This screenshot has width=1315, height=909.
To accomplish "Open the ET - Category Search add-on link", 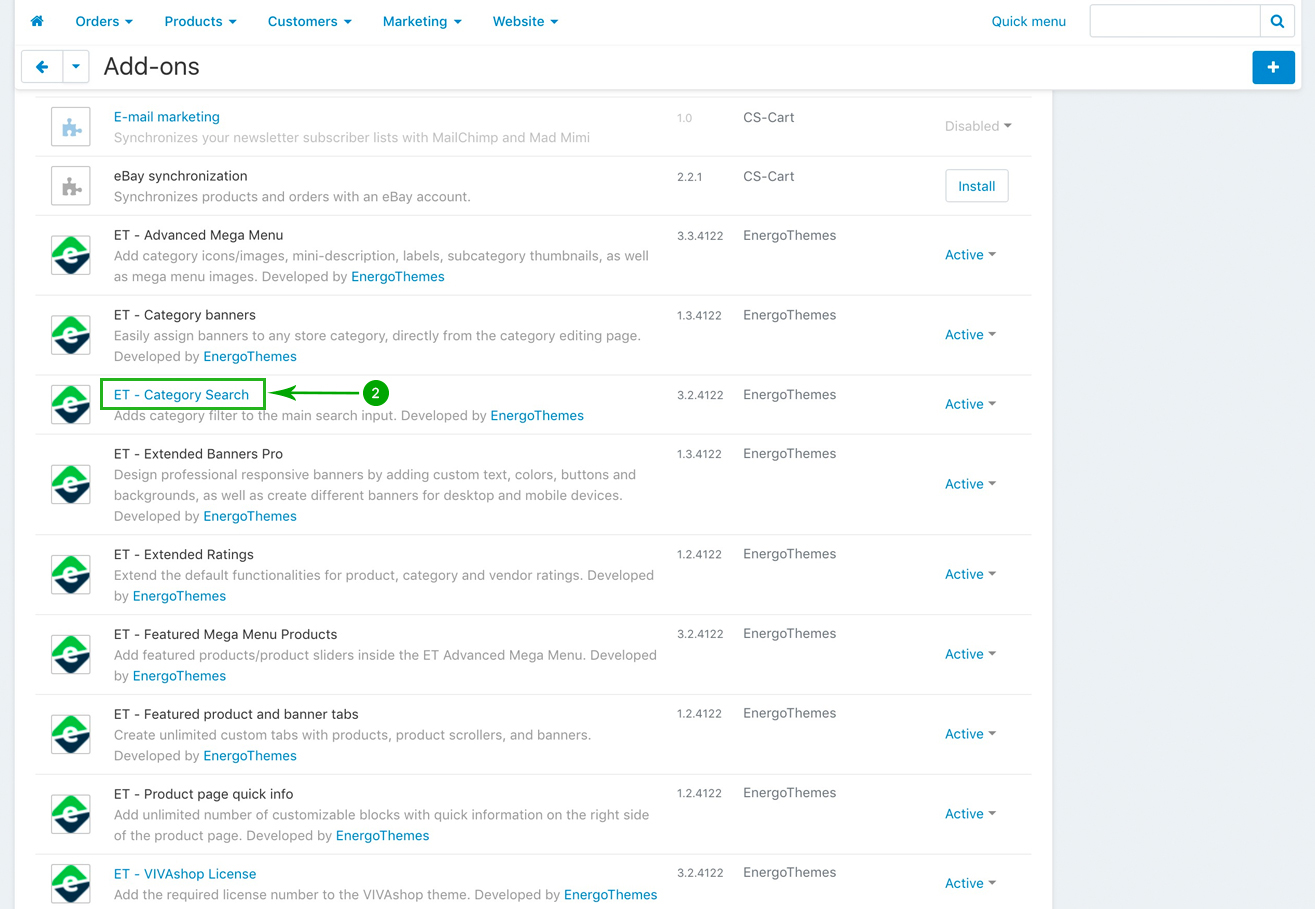I will 181,395.
